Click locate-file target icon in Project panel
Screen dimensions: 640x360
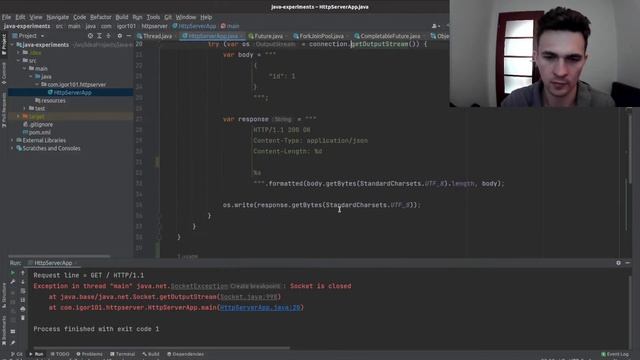[x=90, y=36]
